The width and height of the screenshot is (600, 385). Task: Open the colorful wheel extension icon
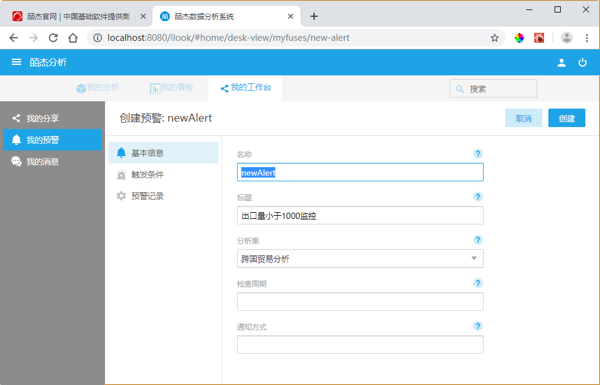click(x=519, y=38)
